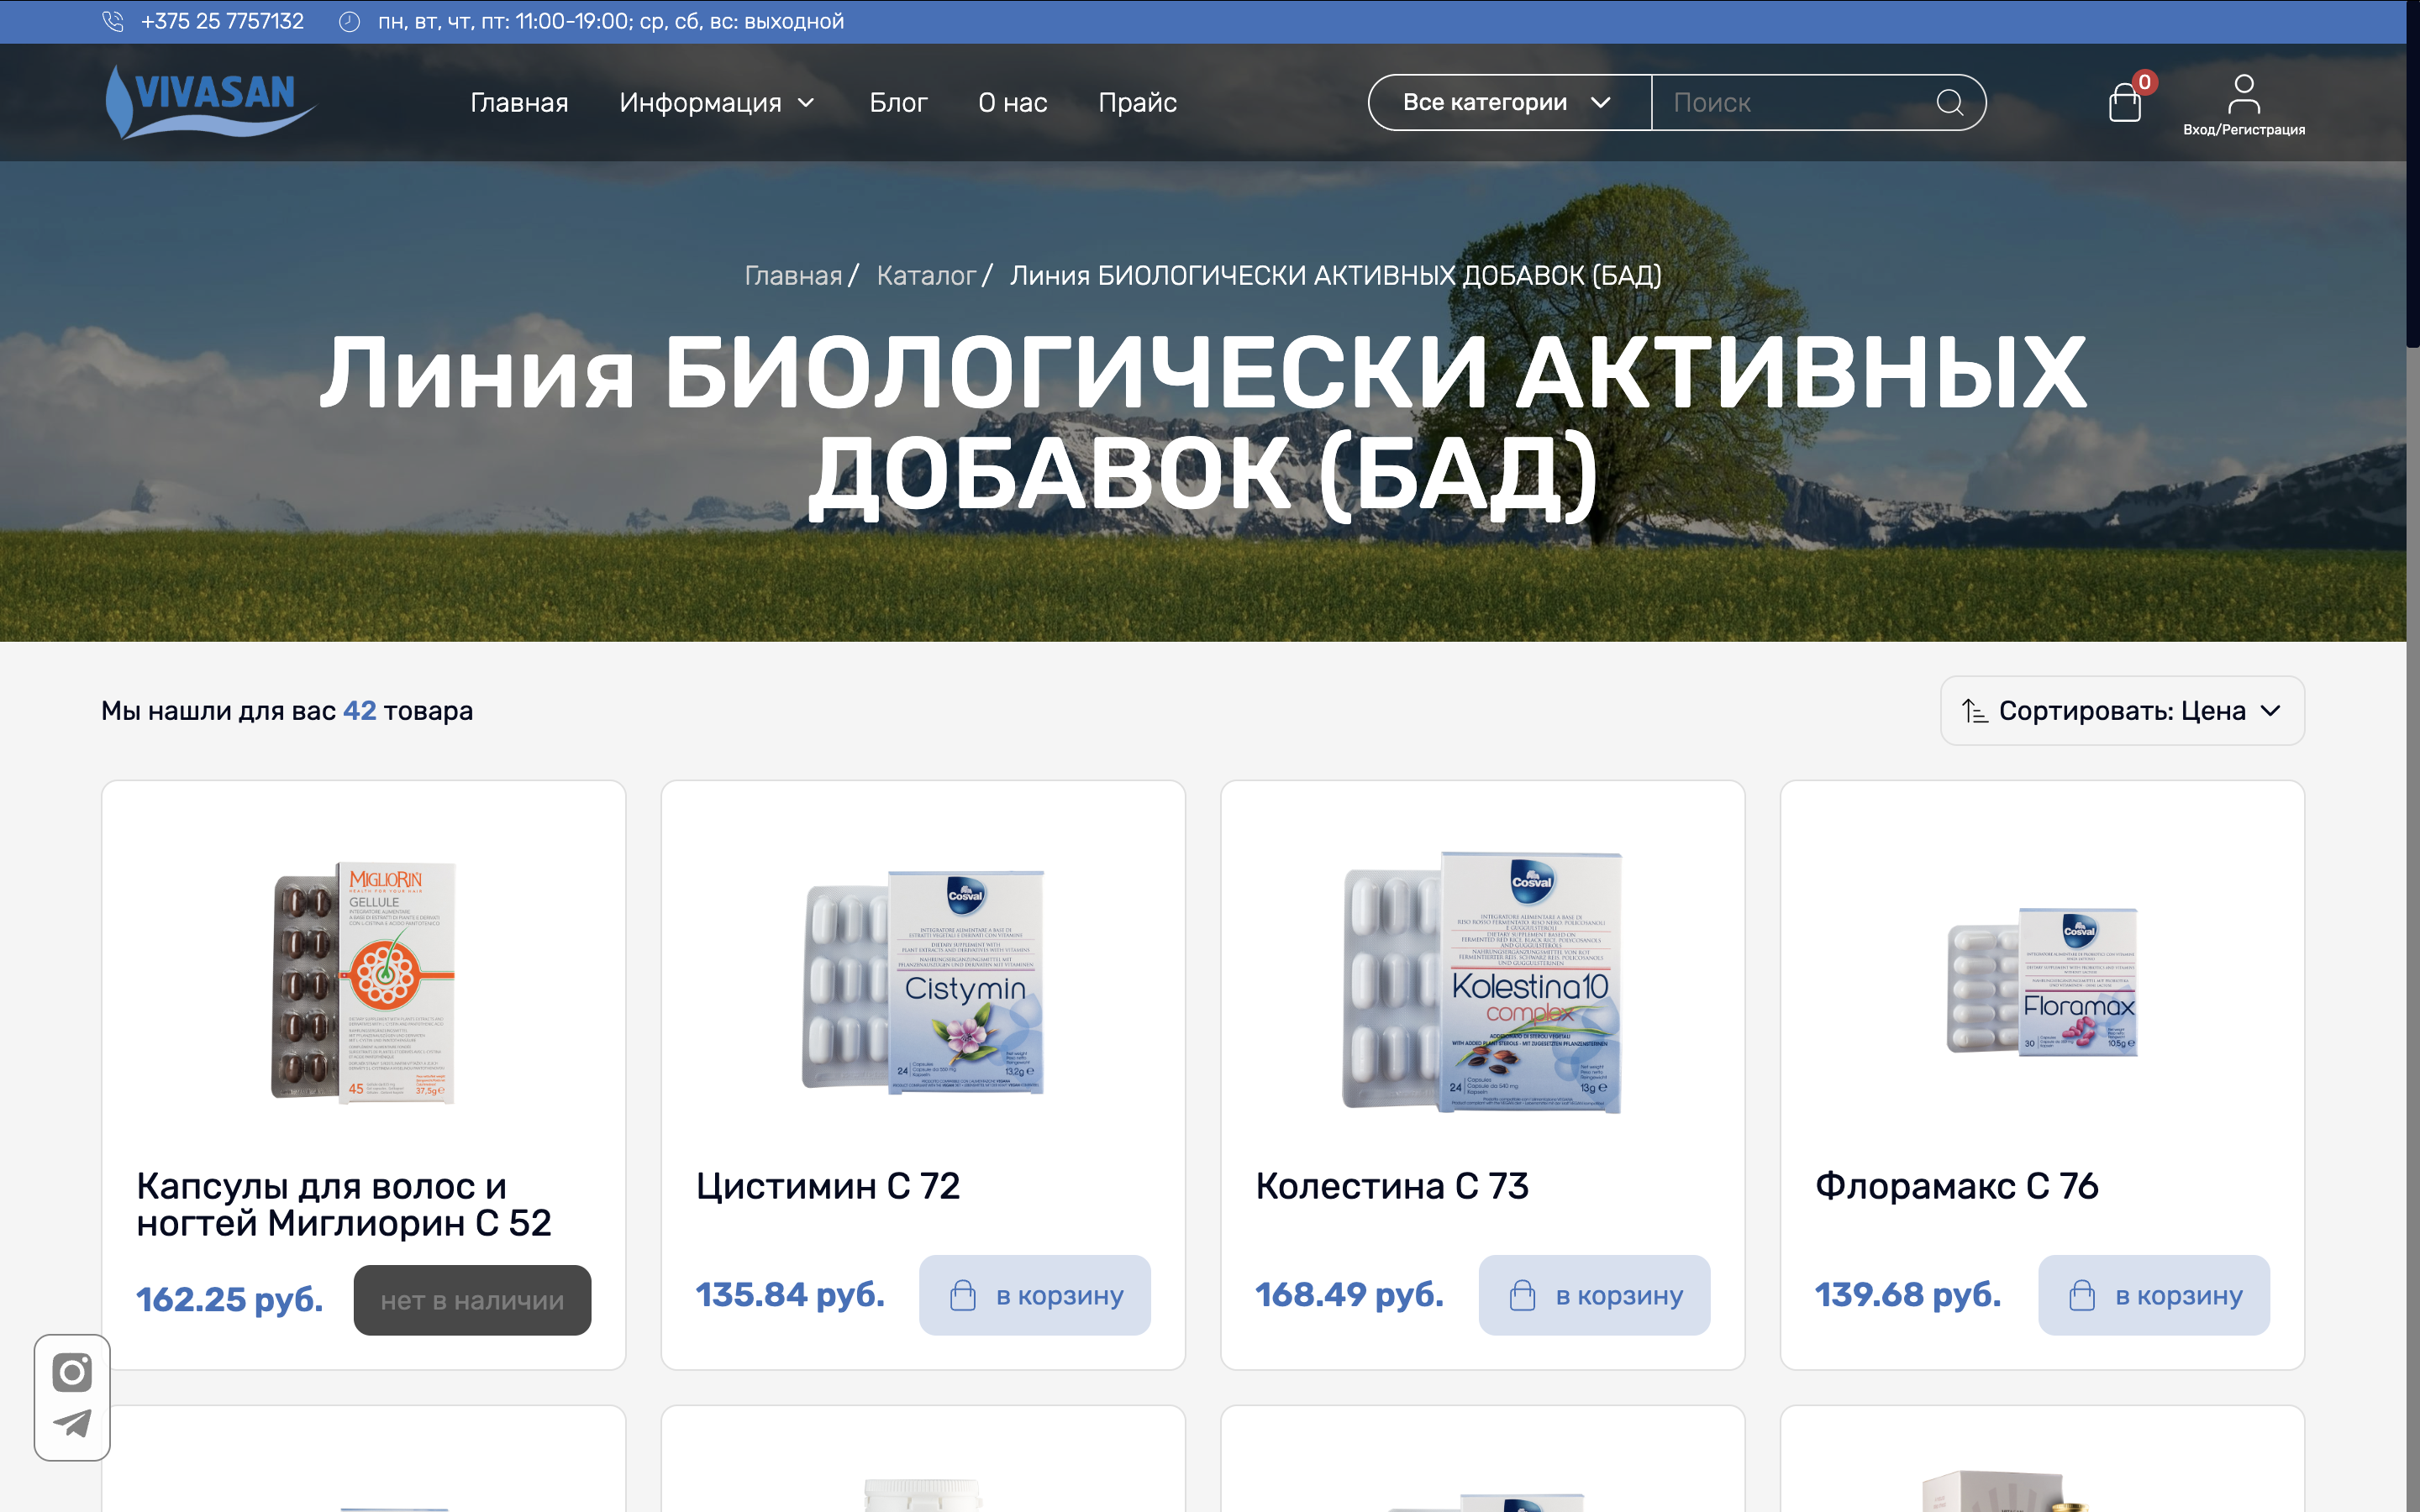Open the Прайс menu item

click(x=1137, y=102)
